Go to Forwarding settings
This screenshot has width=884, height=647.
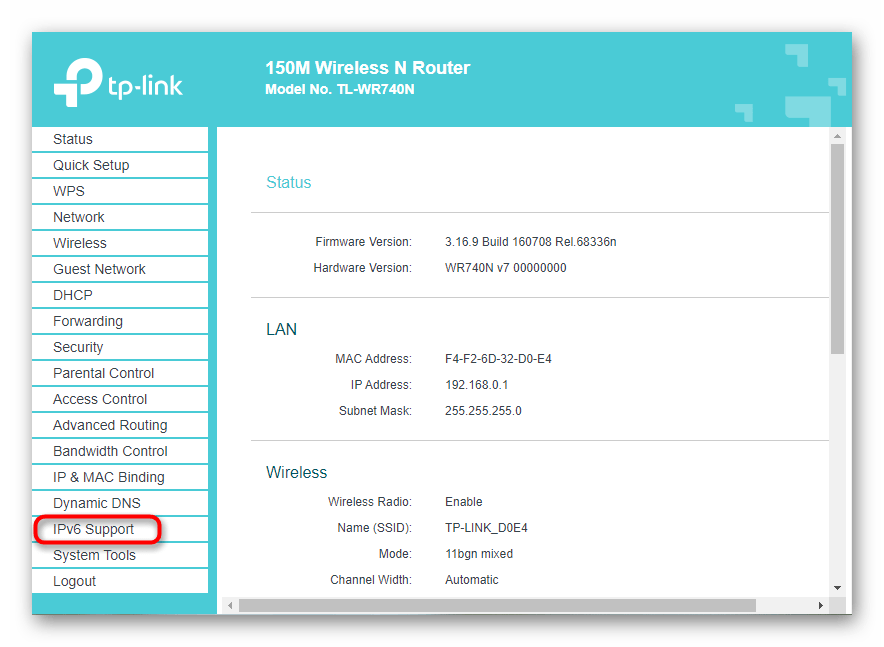pos(88,321)
